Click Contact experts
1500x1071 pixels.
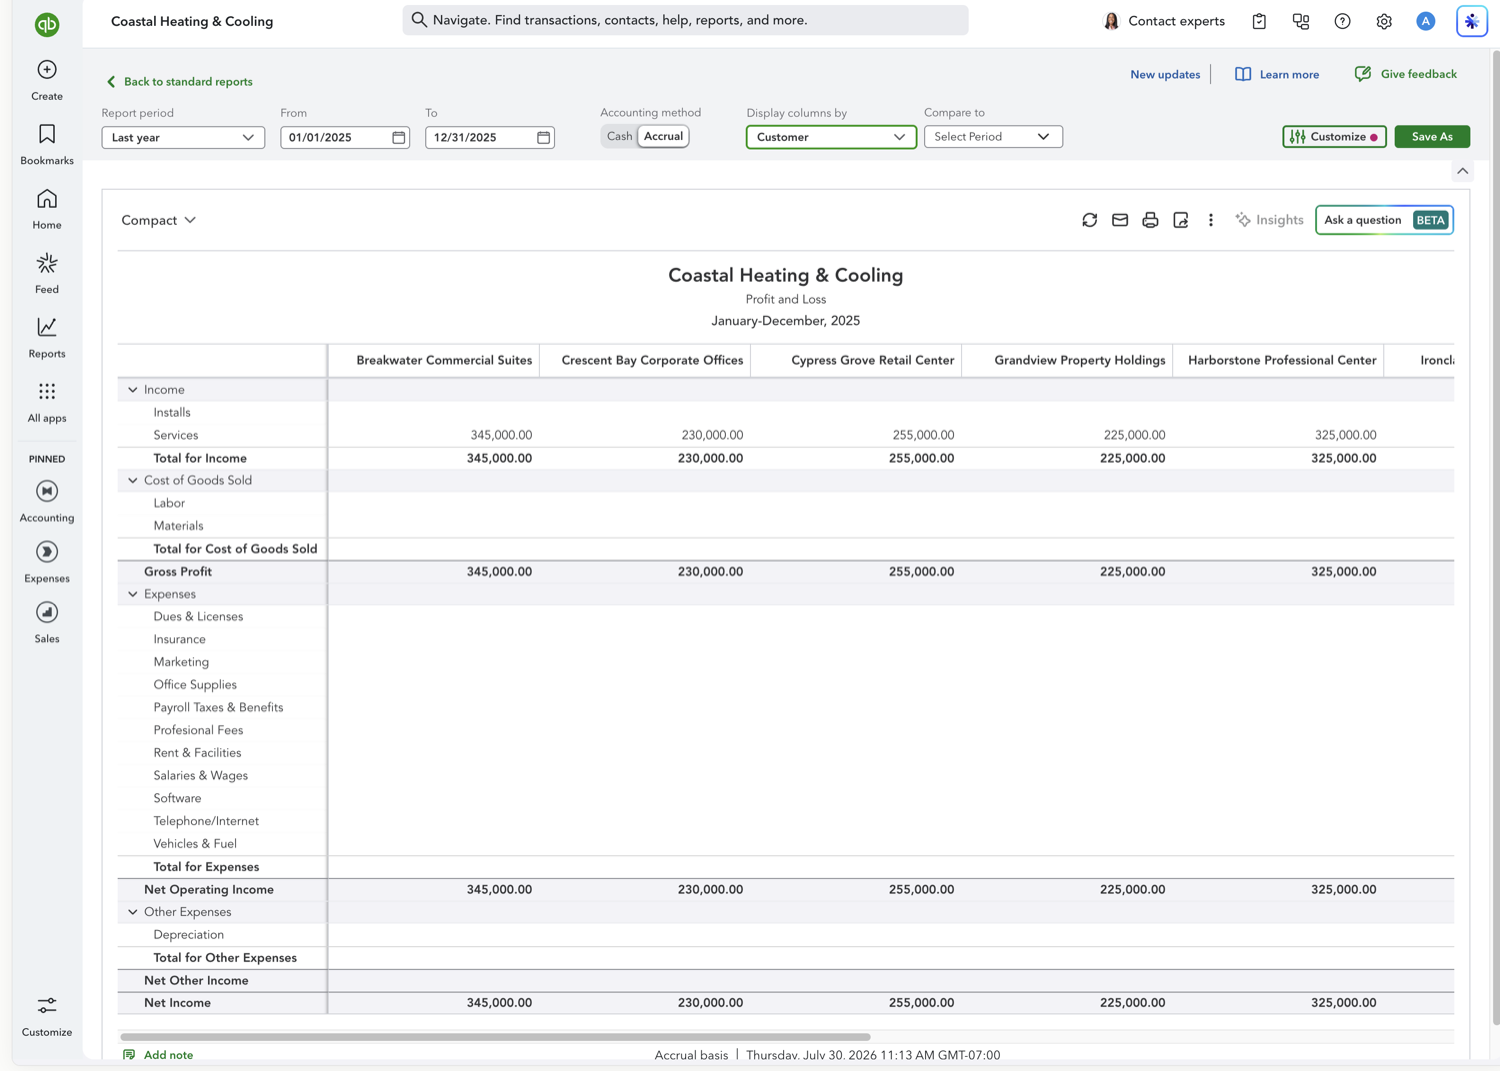(1163, 21)
